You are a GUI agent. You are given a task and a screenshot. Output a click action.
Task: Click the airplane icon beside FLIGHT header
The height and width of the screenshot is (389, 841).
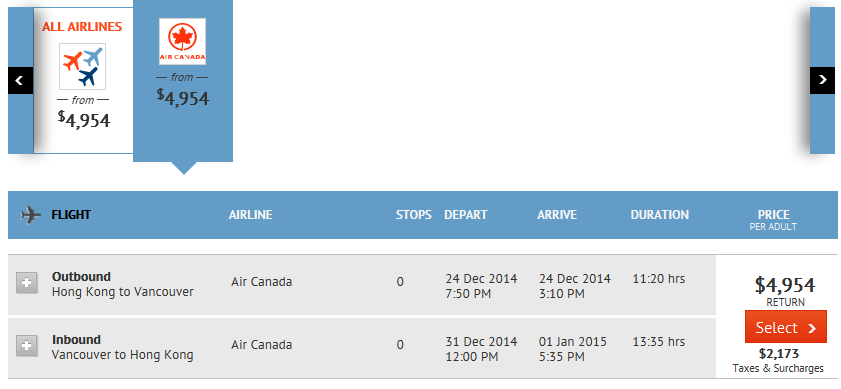pos(31,215)
